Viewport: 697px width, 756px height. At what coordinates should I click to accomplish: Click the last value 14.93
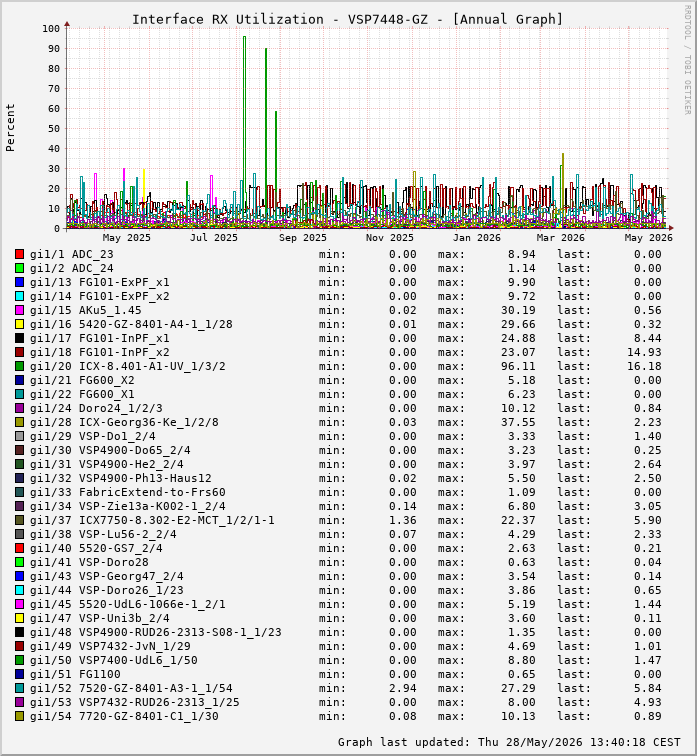point(644,352)
